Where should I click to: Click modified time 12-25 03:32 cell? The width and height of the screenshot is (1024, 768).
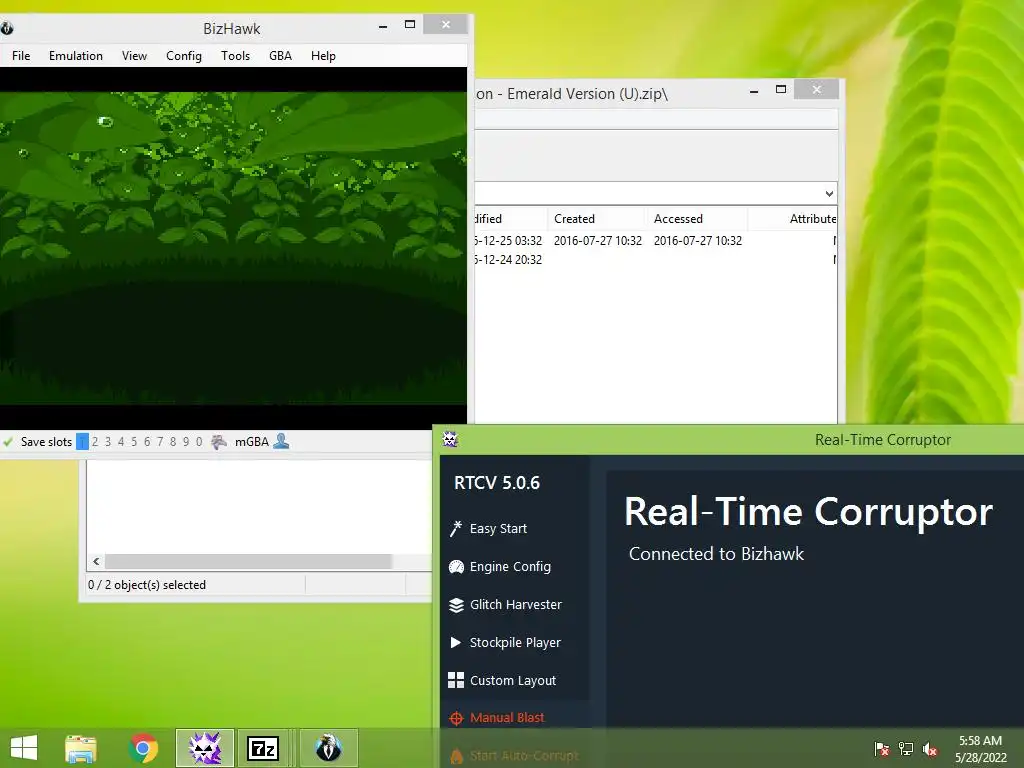click(508, 240)
